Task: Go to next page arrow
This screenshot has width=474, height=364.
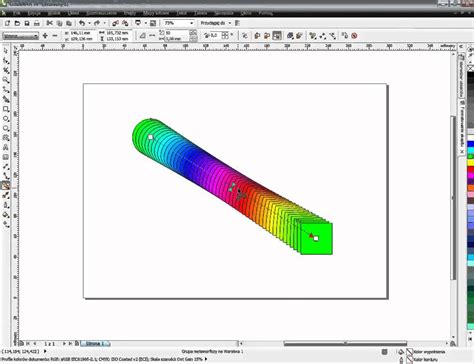Action: point(64,343)
